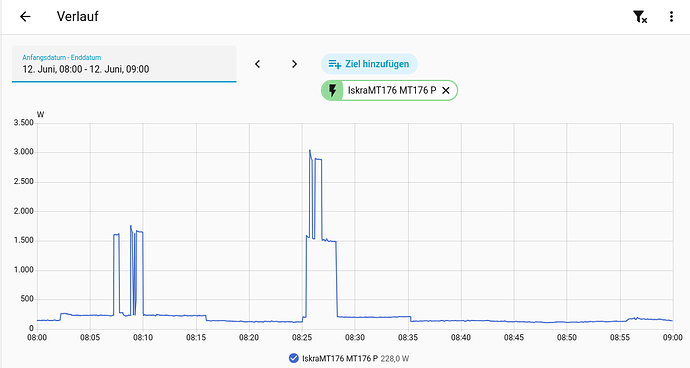Click the 08:35 time axis label
The image size is (690, 368).
[408, 338]
